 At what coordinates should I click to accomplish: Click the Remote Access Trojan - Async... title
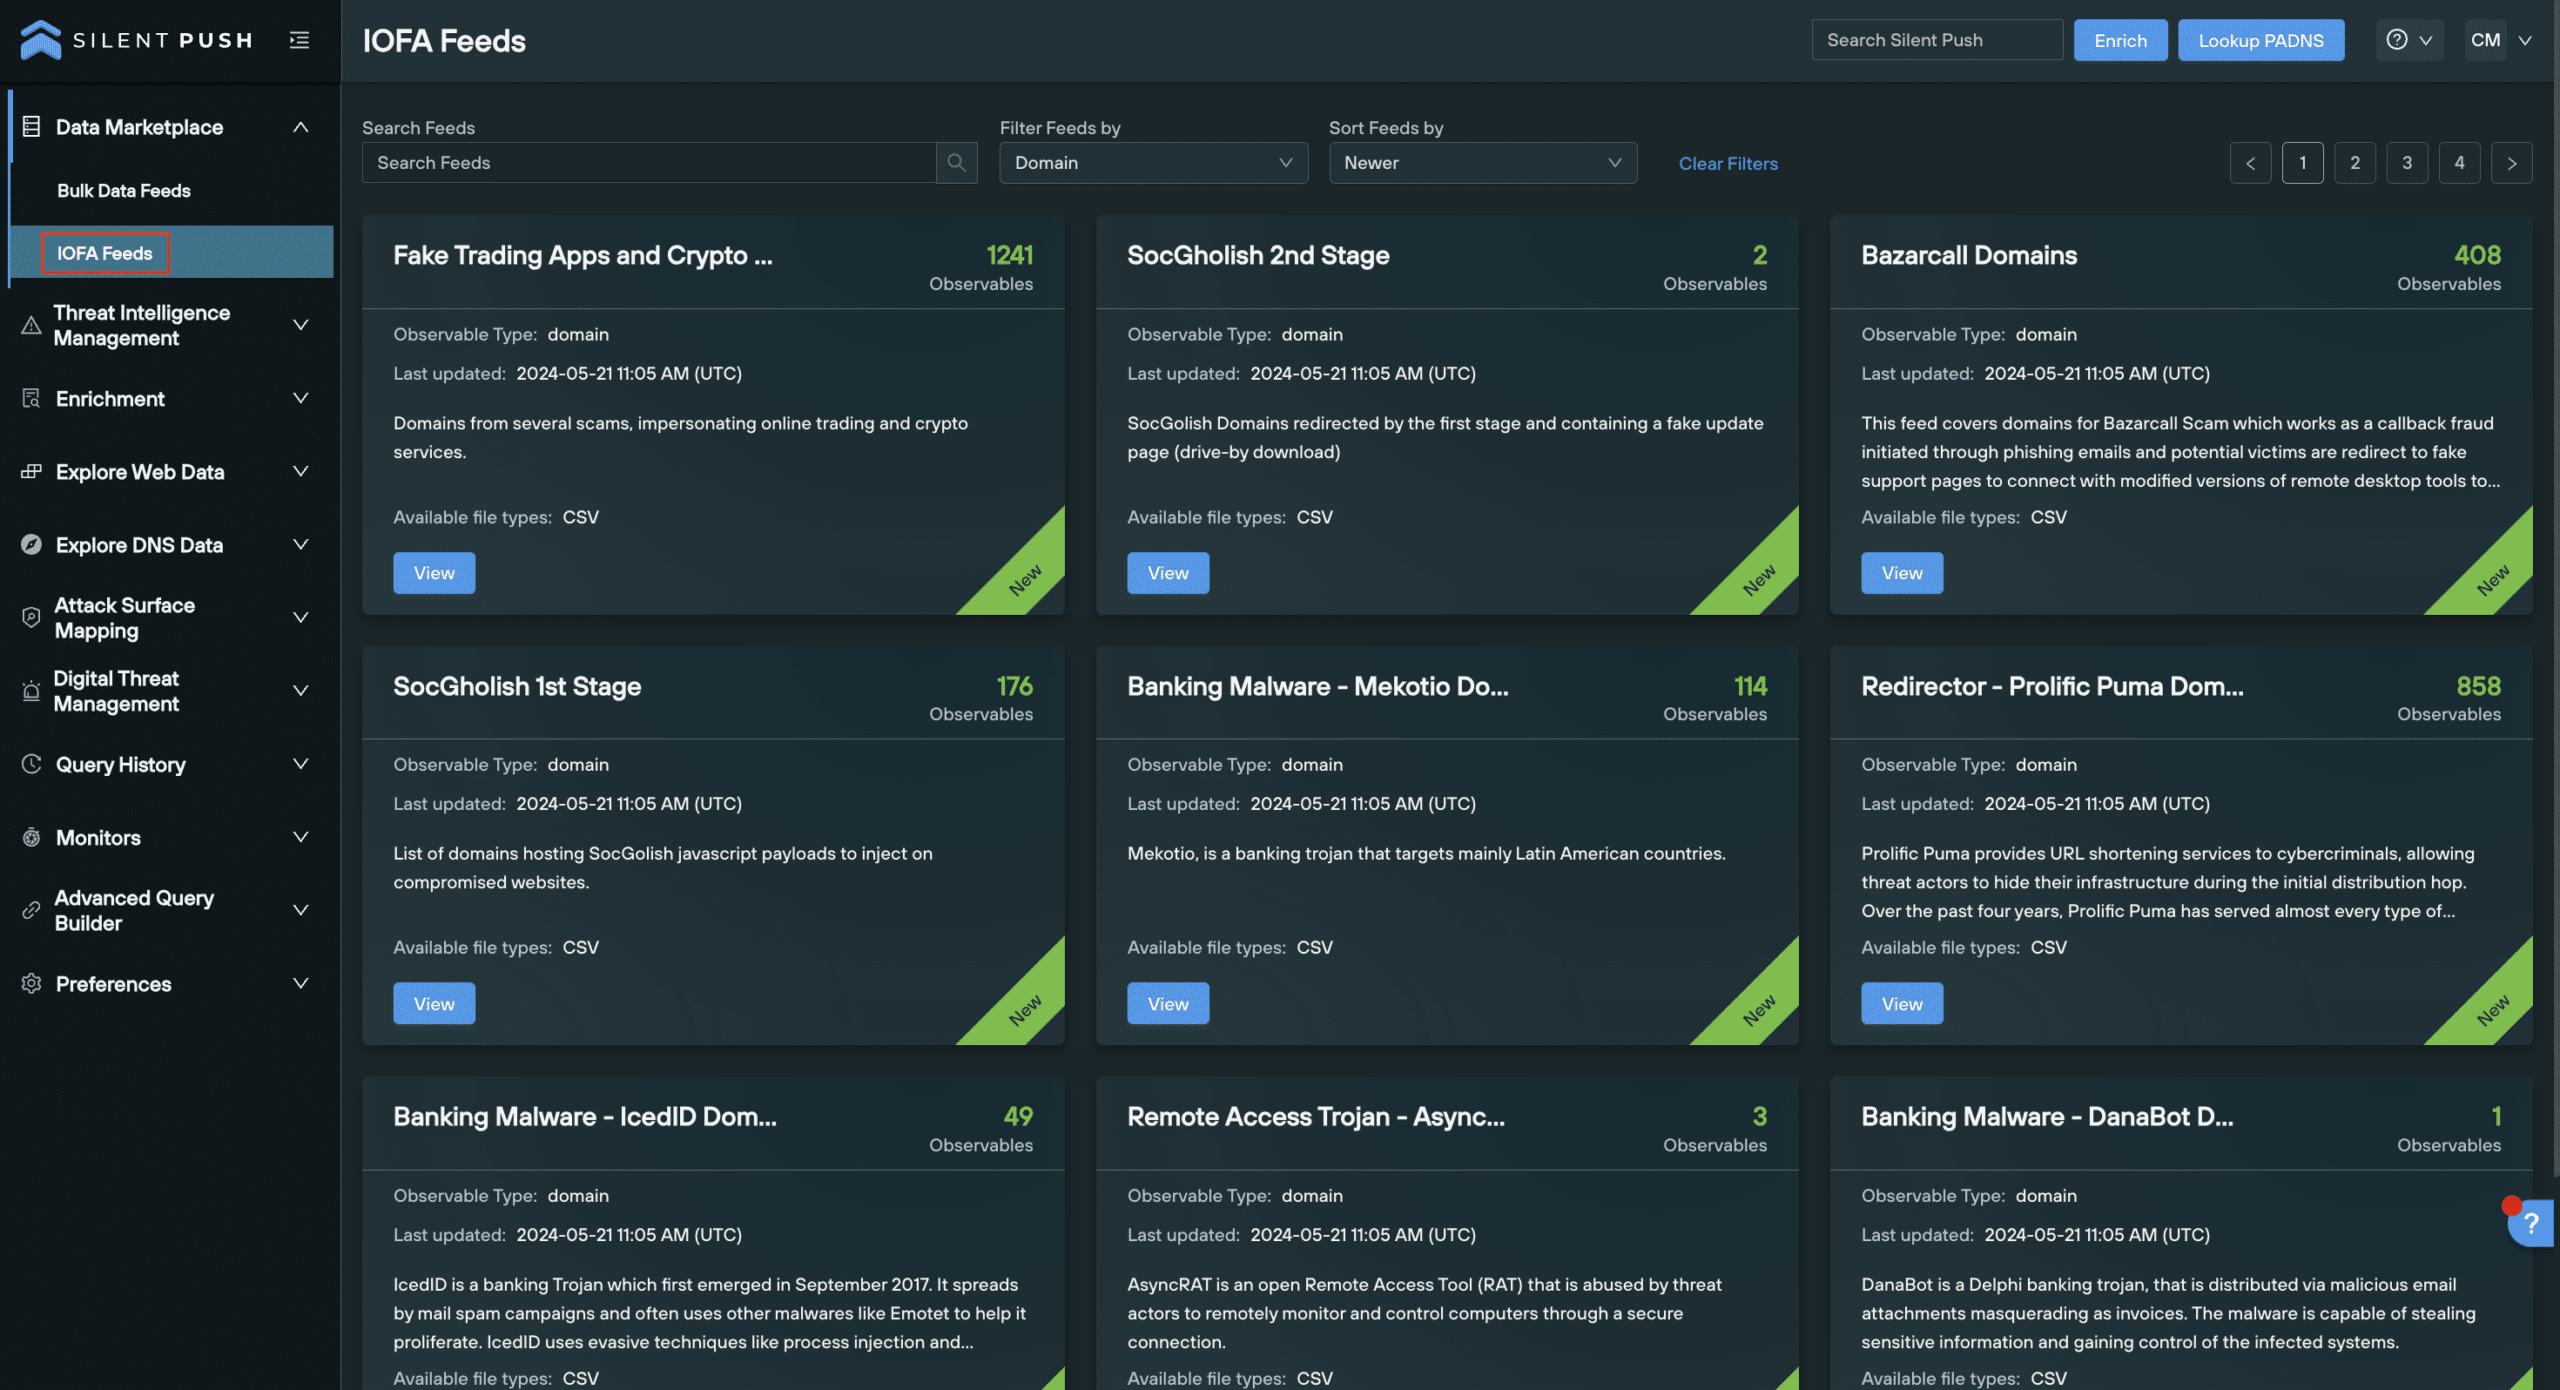click(1316, 1117)
